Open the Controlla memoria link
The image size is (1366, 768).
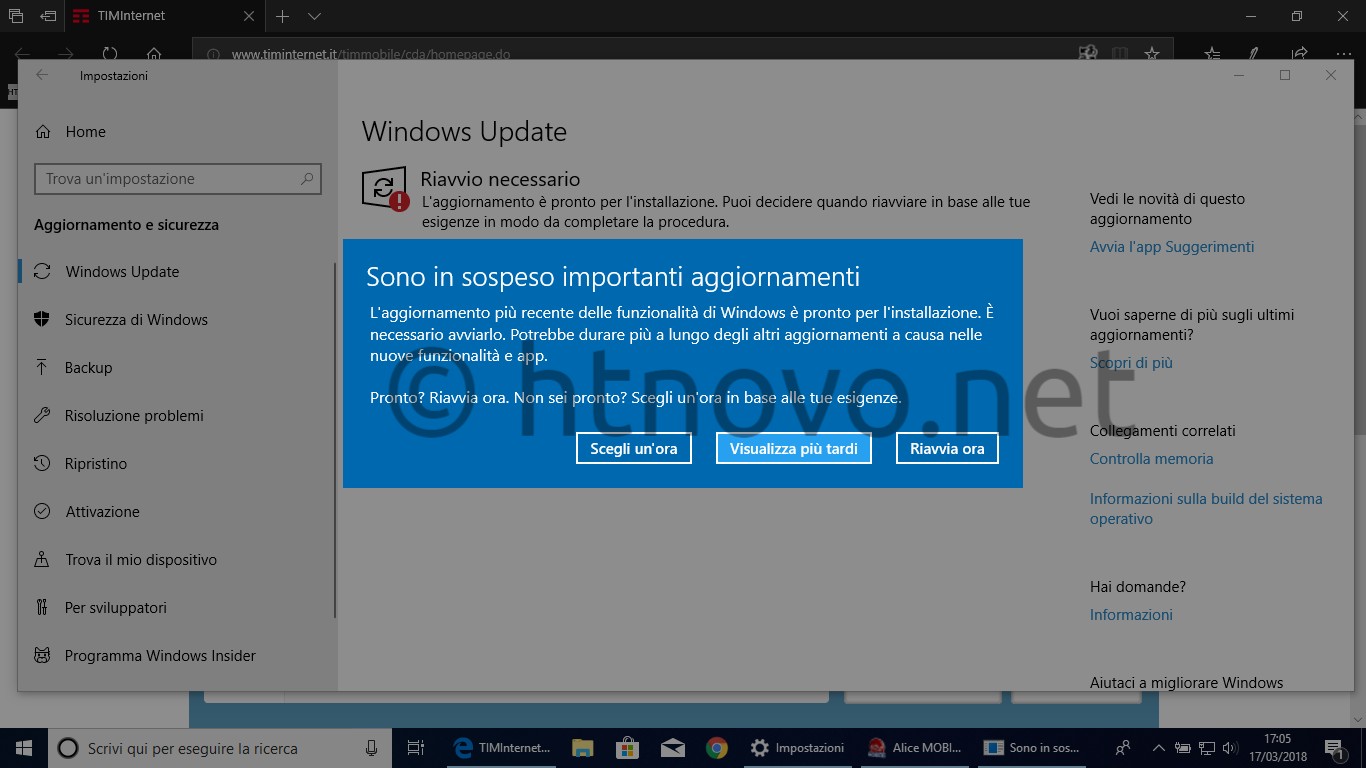pos(1151,459)
